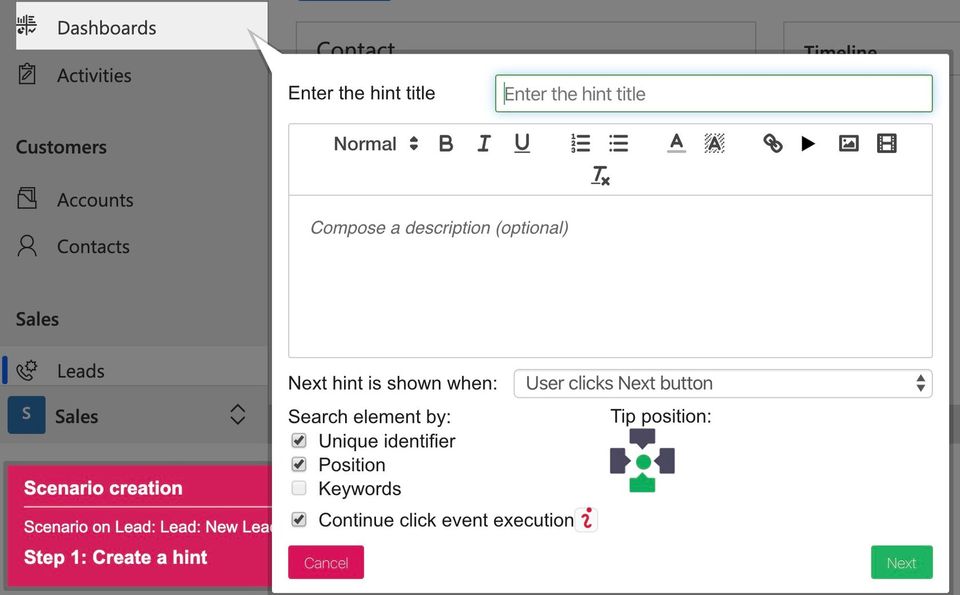Click into the description compose area
The width and height of the screenshot is (960, 595).
(x=610, y=277)
